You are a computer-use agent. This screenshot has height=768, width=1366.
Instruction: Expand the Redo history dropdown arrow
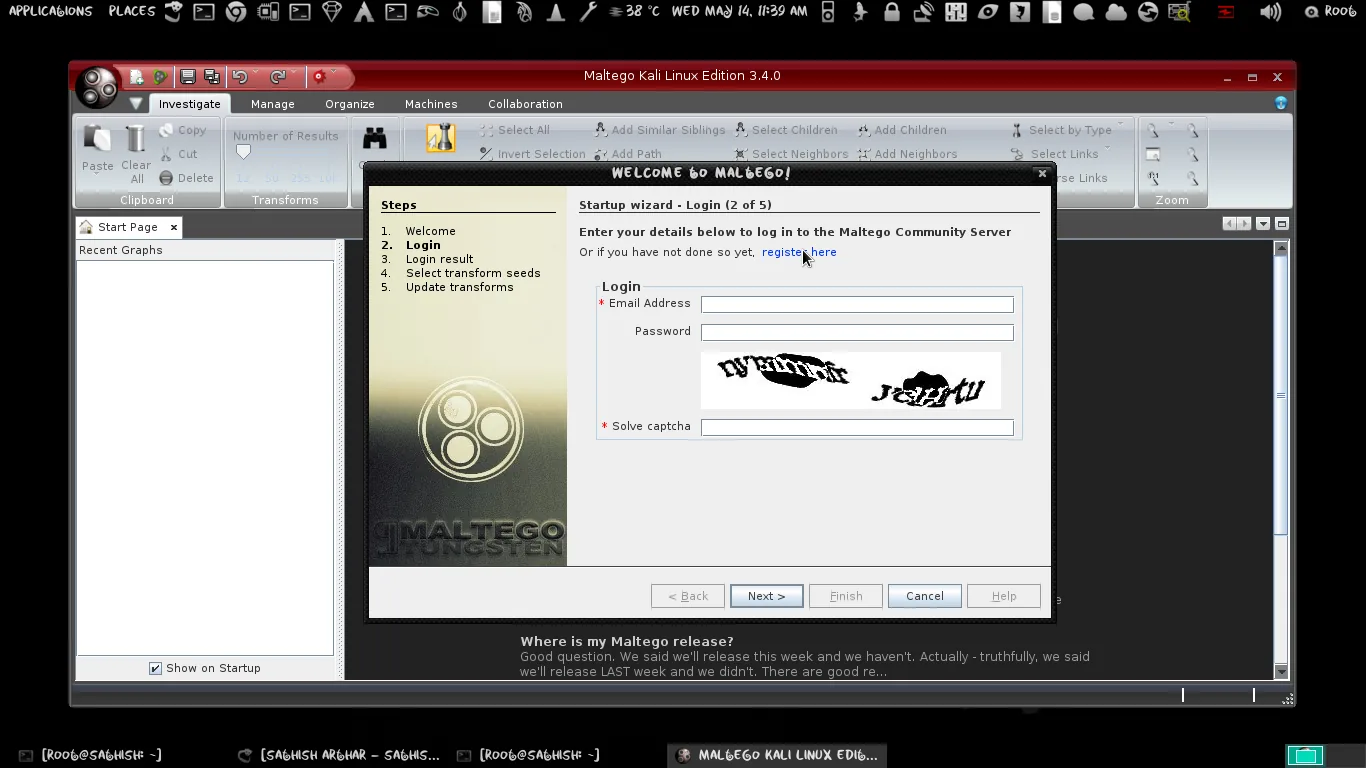[x=293, y=73]
